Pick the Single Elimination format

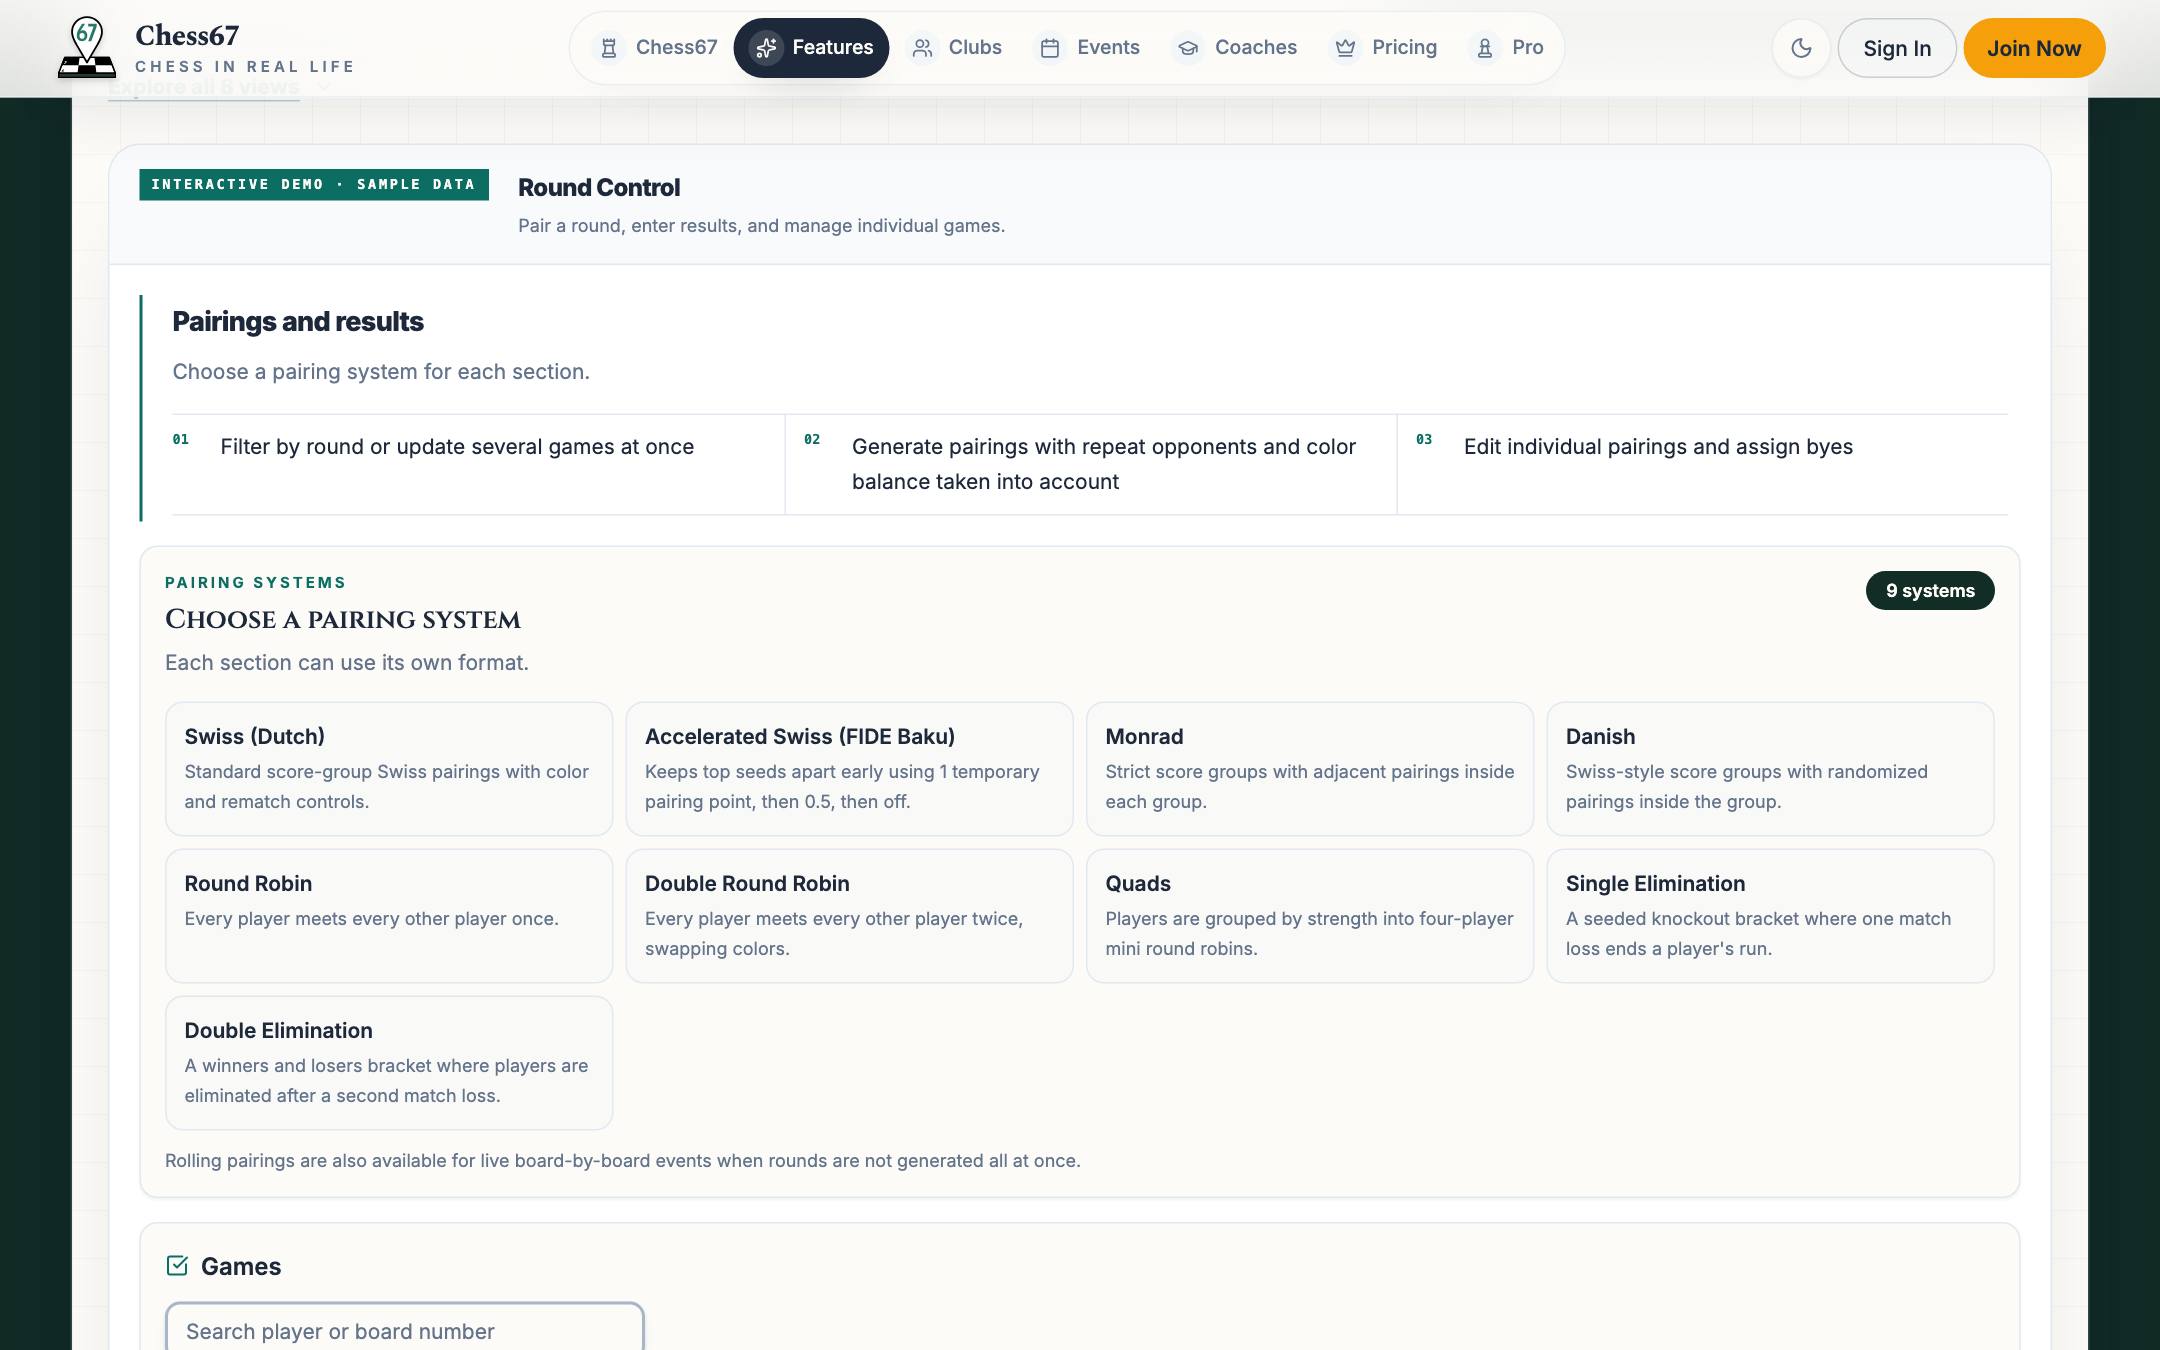pyautogui.click(x=1770, y=916)
